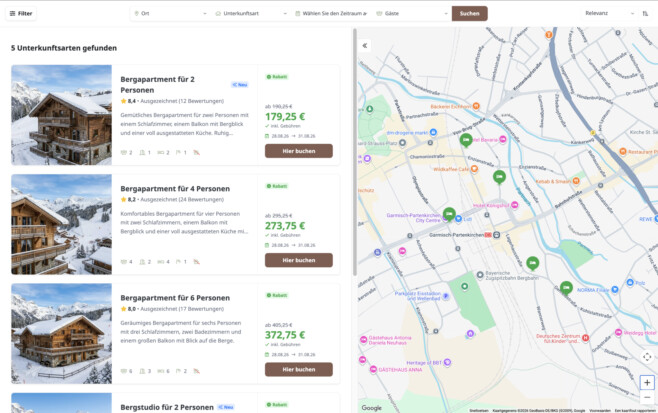Click the dm-drogerie markt map pin
The image size is (658, 413).
tap(433, 133)
